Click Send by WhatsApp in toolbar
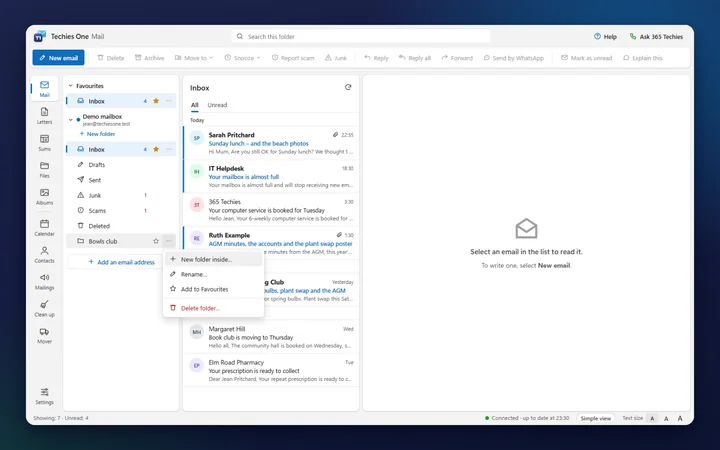 (x=513, y=58)
